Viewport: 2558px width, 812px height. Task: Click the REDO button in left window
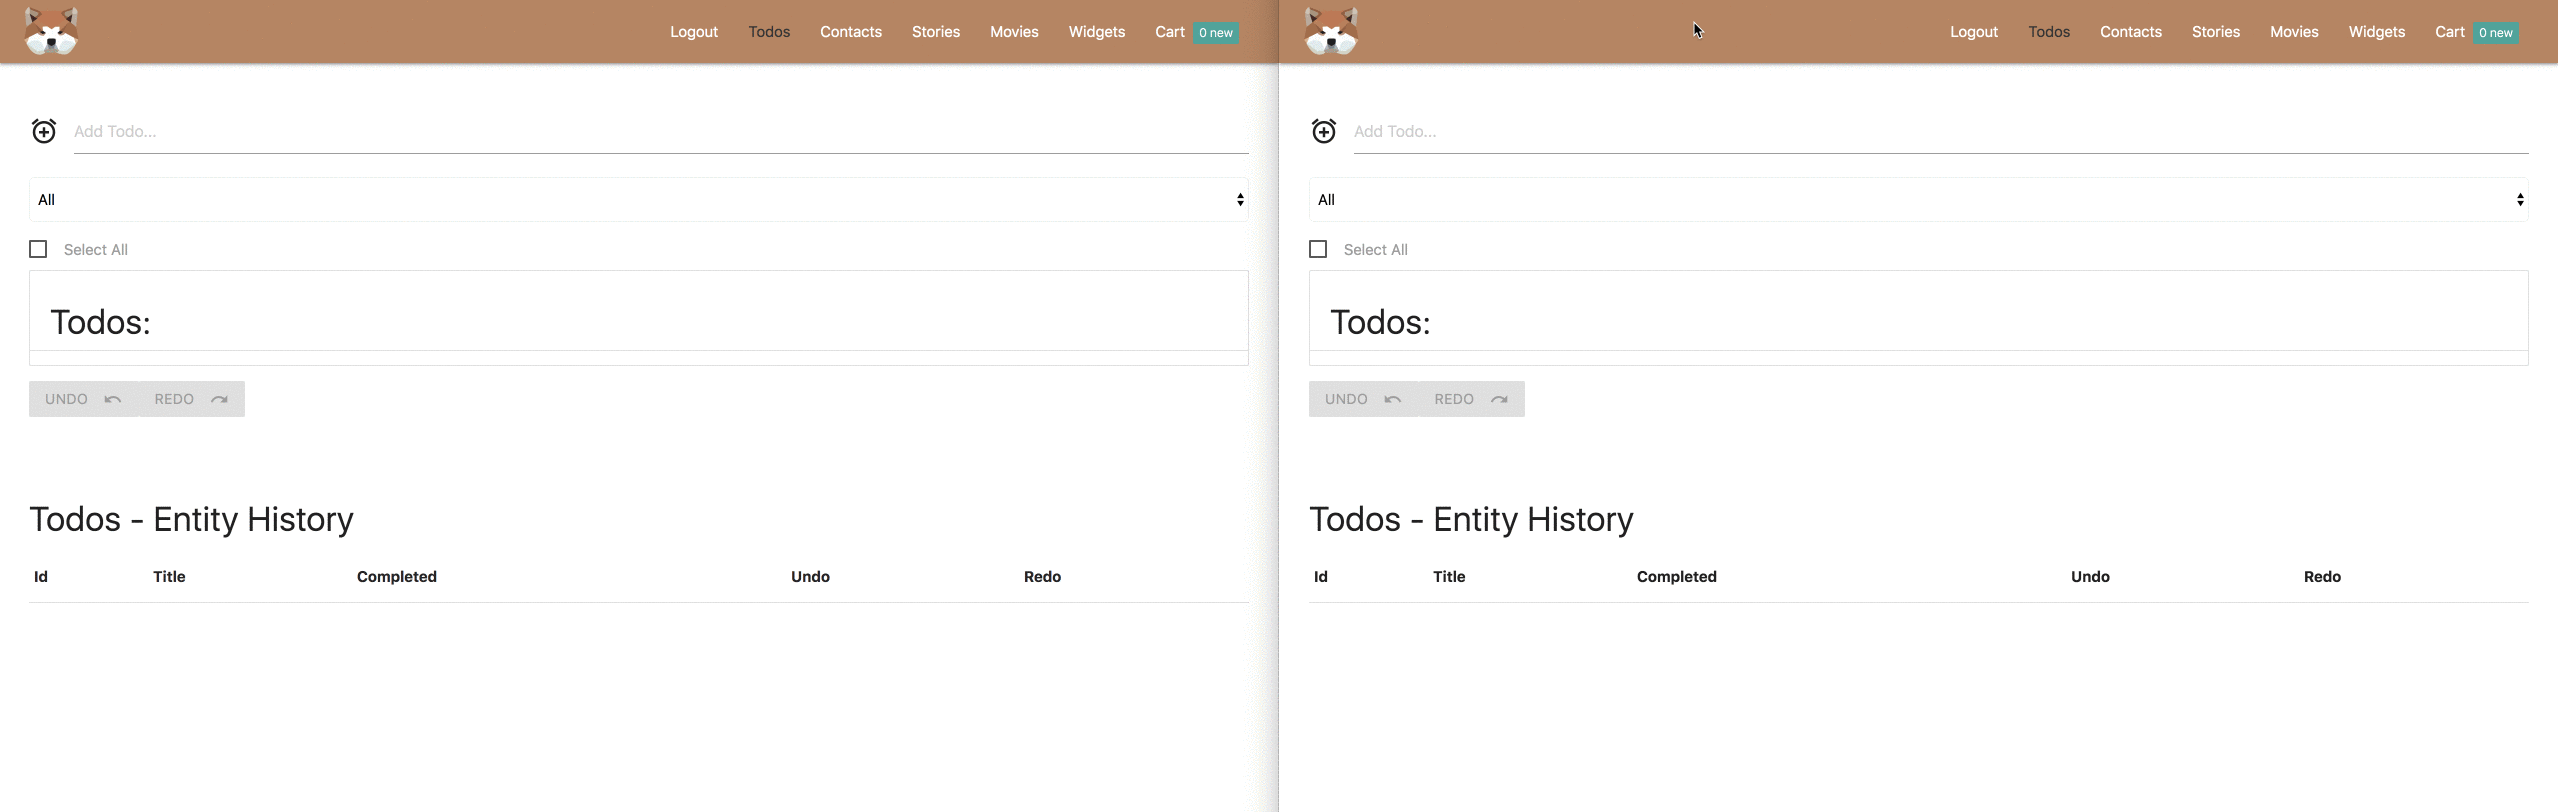tap(191, 399)
